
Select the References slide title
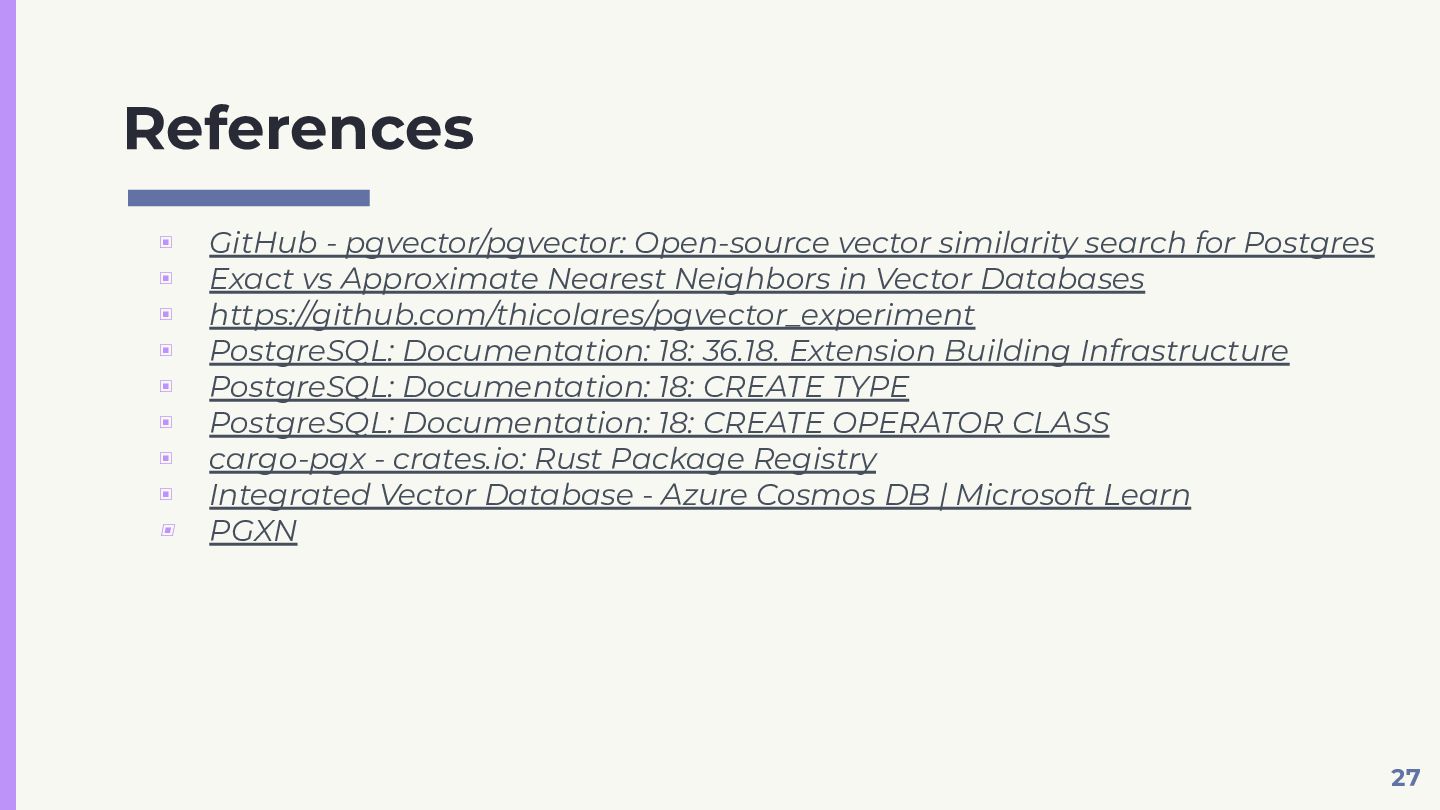click(x=298, y=128)
